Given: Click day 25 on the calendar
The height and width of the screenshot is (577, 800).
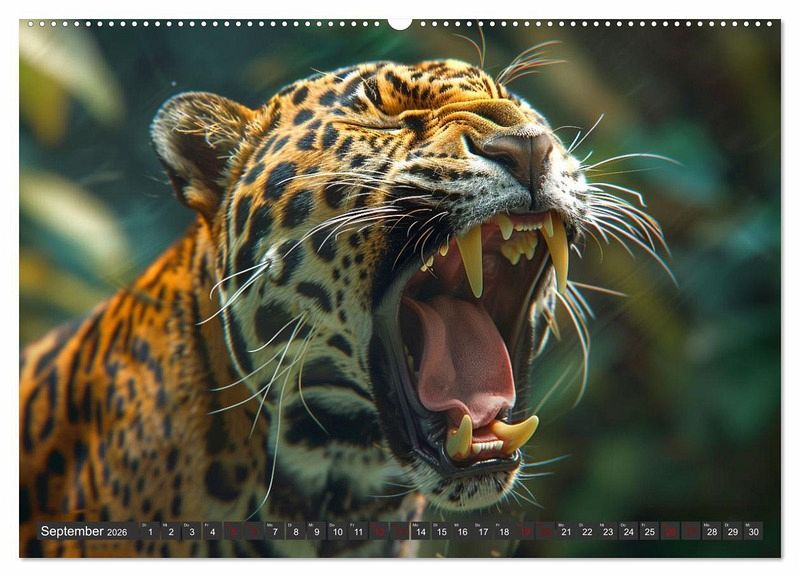Looking at the screenshot, I should point(650,532).
